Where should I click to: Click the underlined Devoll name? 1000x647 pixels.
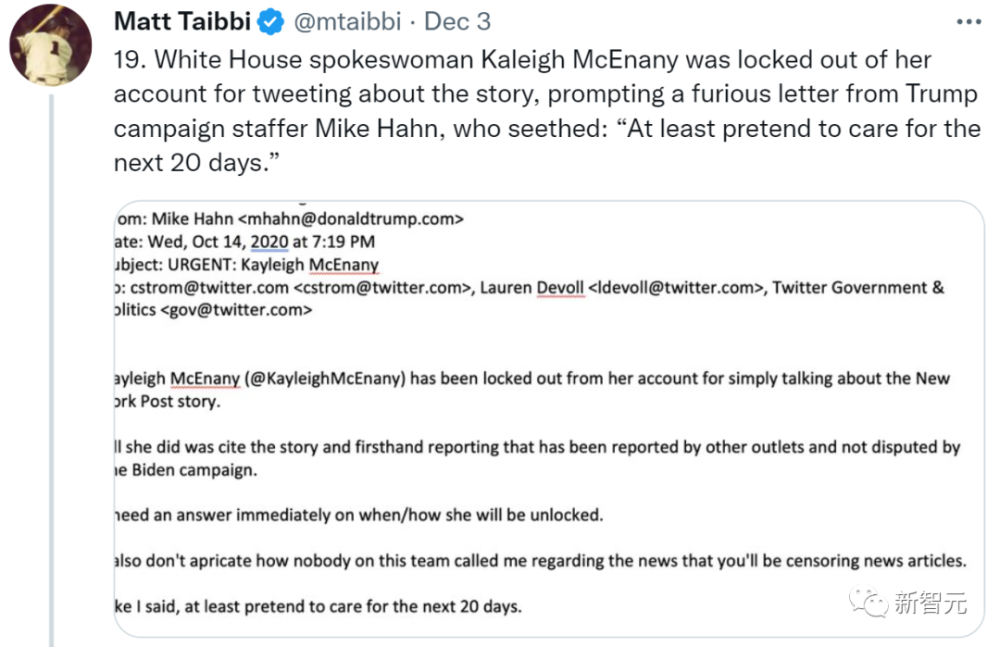click(x=560, y=288)
